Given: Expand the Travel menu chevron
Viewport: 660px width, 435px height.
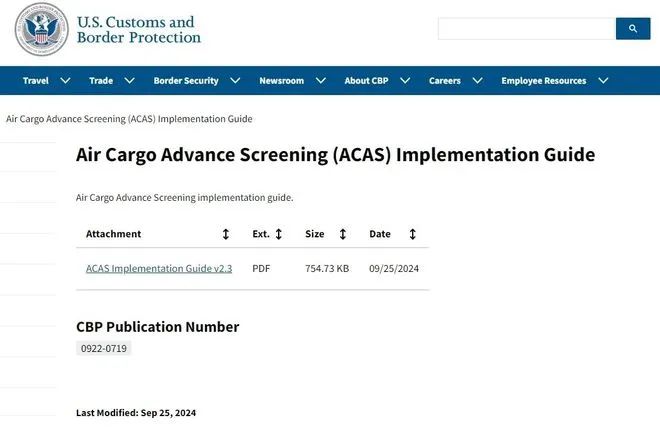Looking at the screenshot, I should tap(65, 80).
